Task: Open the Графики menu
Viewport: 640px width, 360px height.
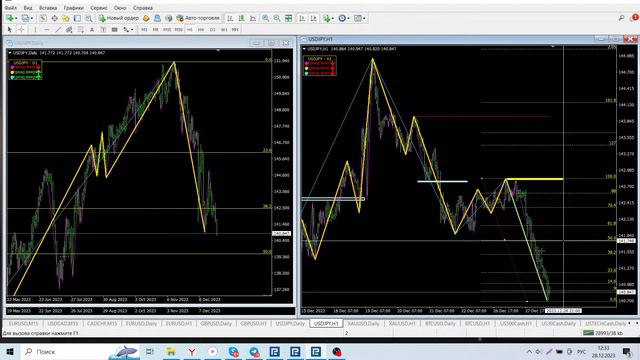Action: [x=73, y=8]
